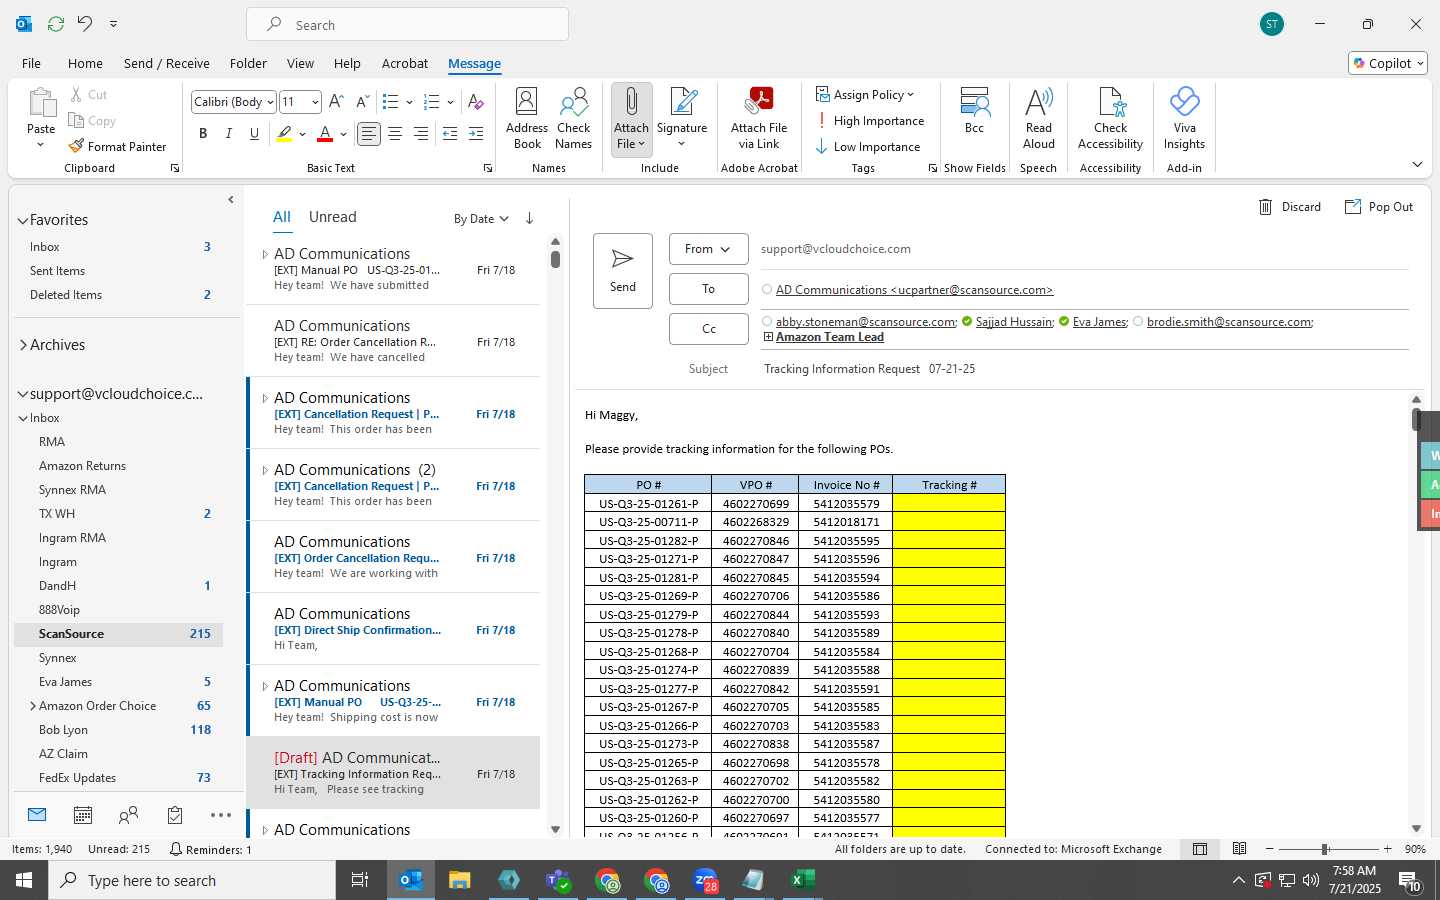Click the To recipients button

click(x=709, y=289)
